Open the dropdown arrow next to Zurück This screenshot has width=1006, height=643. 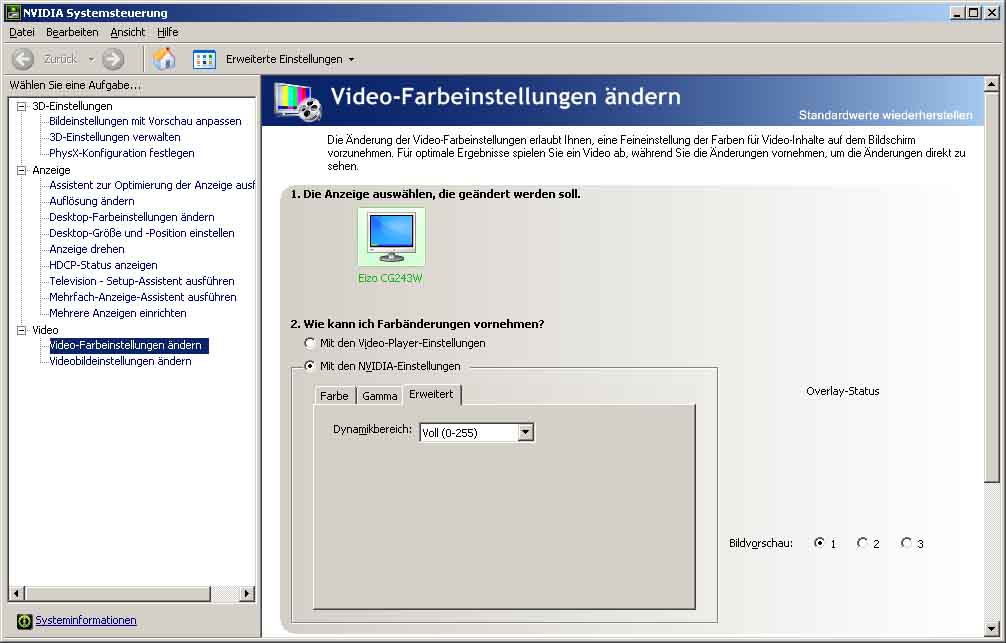click(91, 59)
